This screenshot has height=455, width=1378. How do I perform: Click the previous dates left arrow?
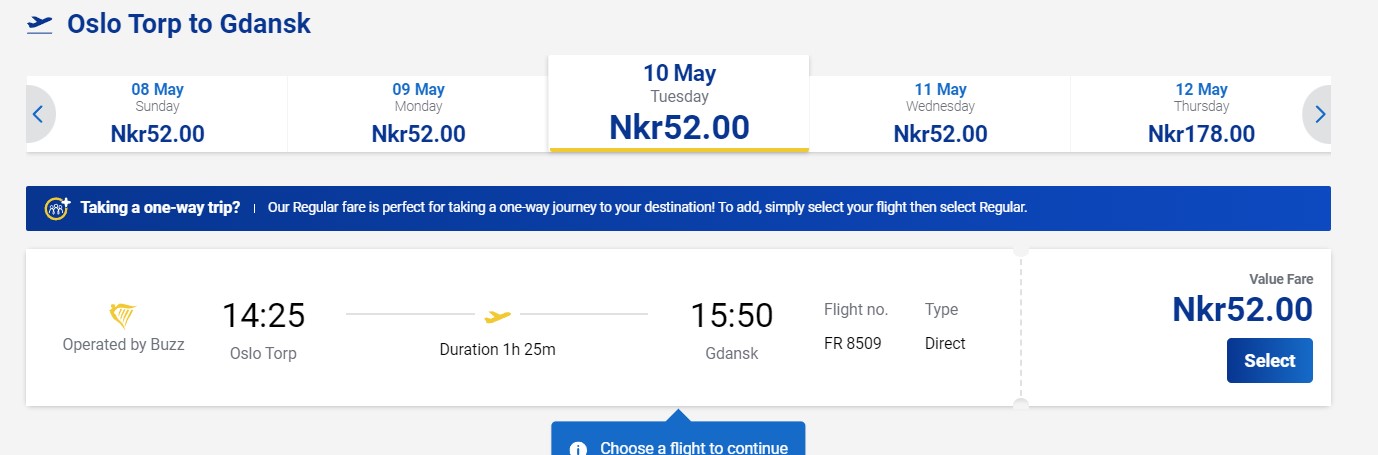pyautogui.click(x=39, y=114)
